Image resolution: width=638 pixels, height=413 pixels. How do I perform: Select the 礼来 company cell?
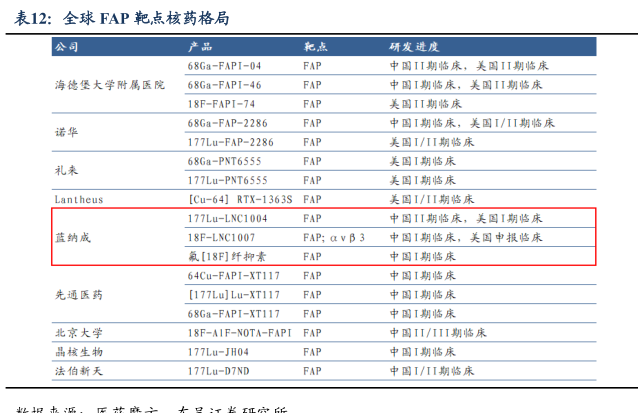[66, 171]
